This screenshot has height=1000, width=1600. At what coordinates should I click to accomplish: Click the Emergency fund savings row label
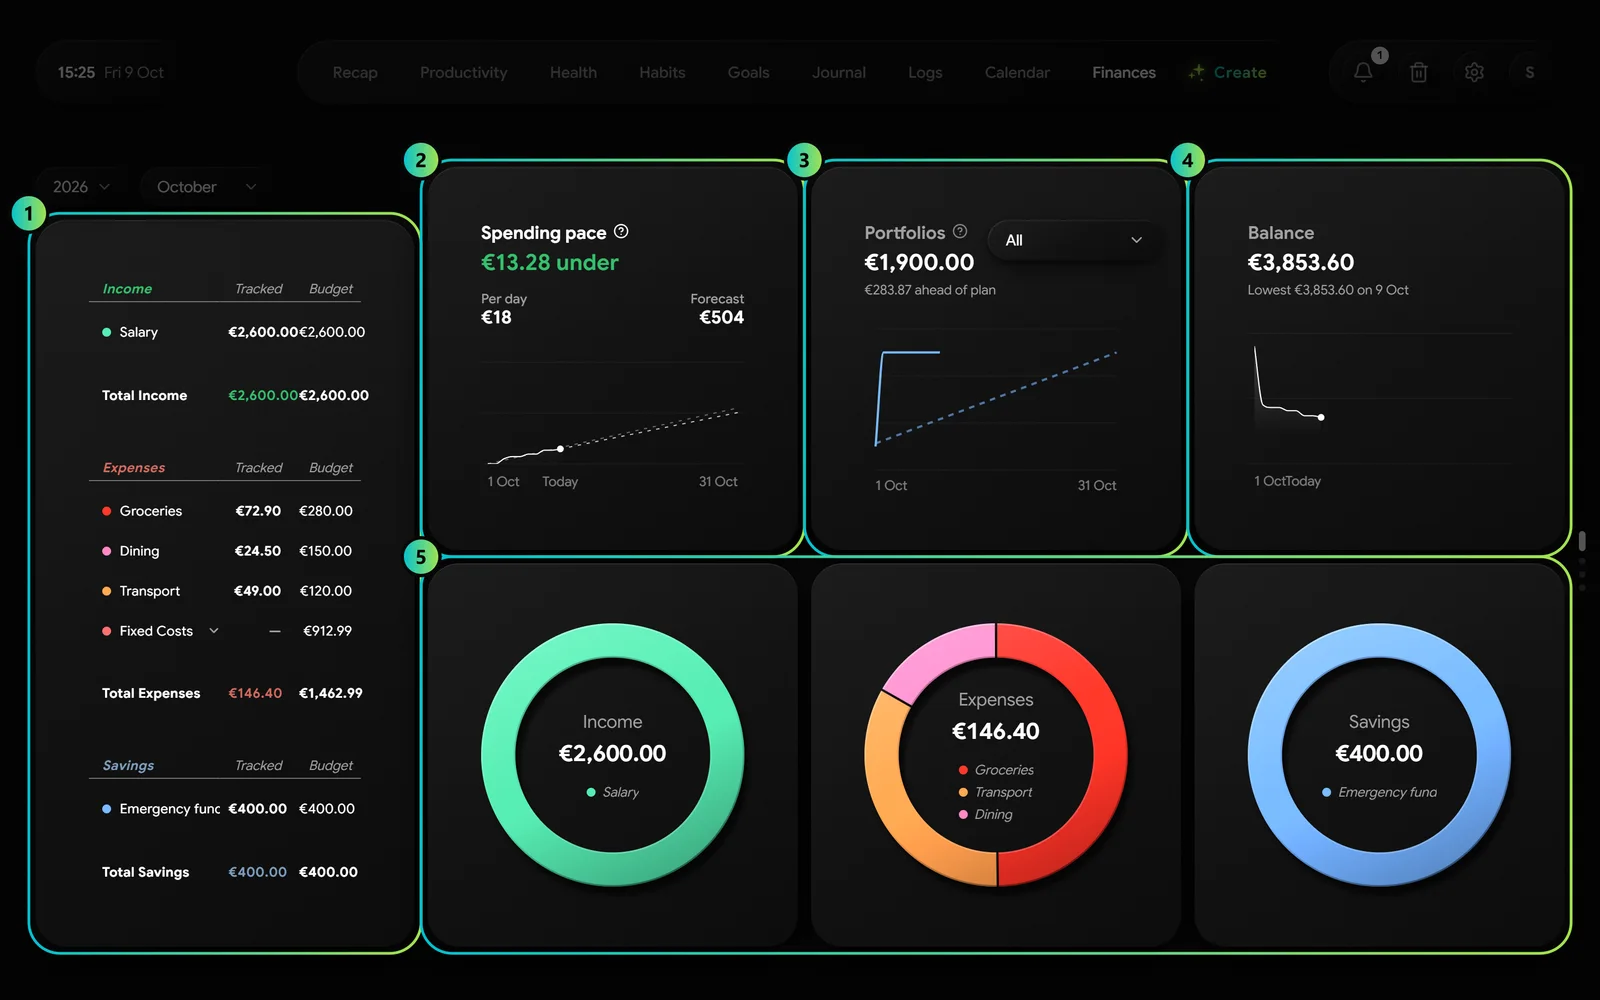click(x=169, y=809)
